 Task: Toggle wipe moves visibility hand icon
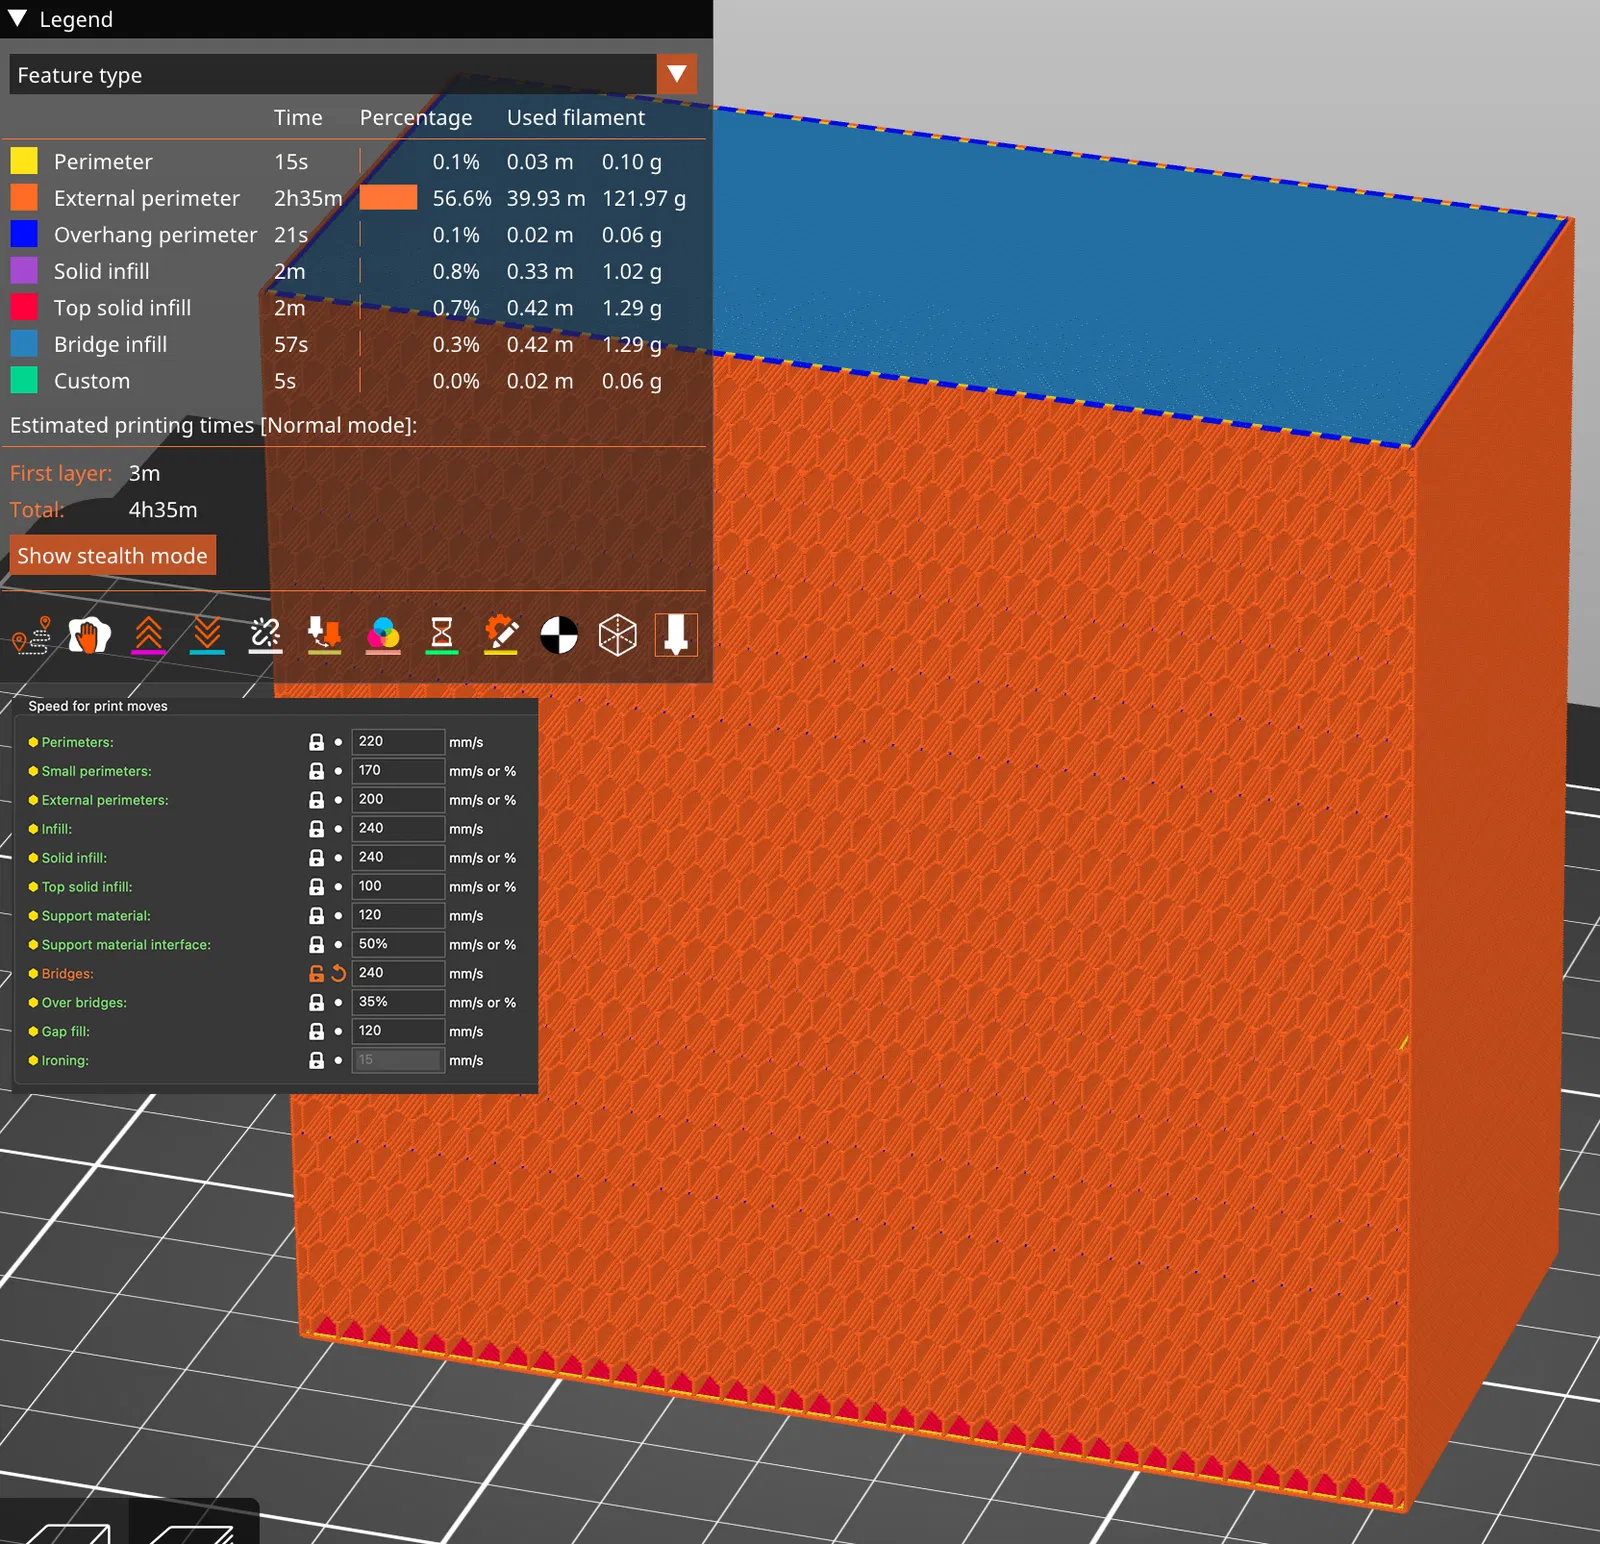(x=89, y=635)
